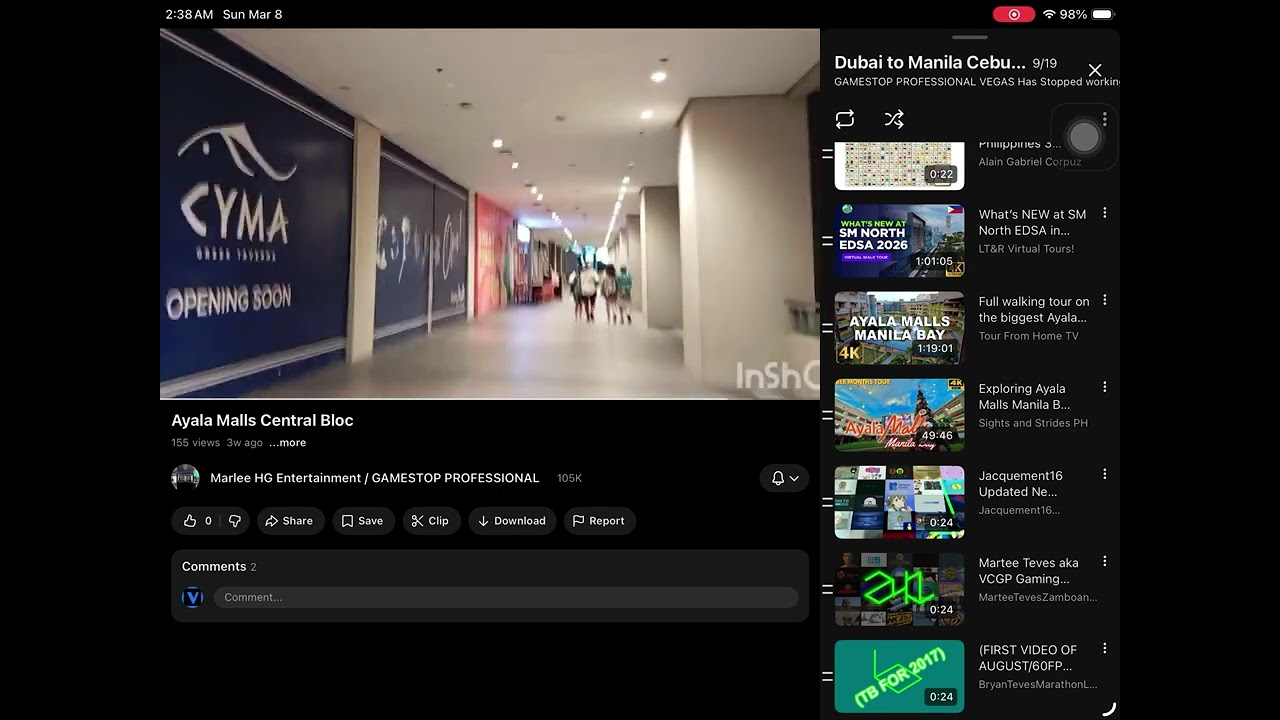The image size is (1280, 720).
Task: Grab reorder handle for SM North EDSA video
Action: click(827, 241)
